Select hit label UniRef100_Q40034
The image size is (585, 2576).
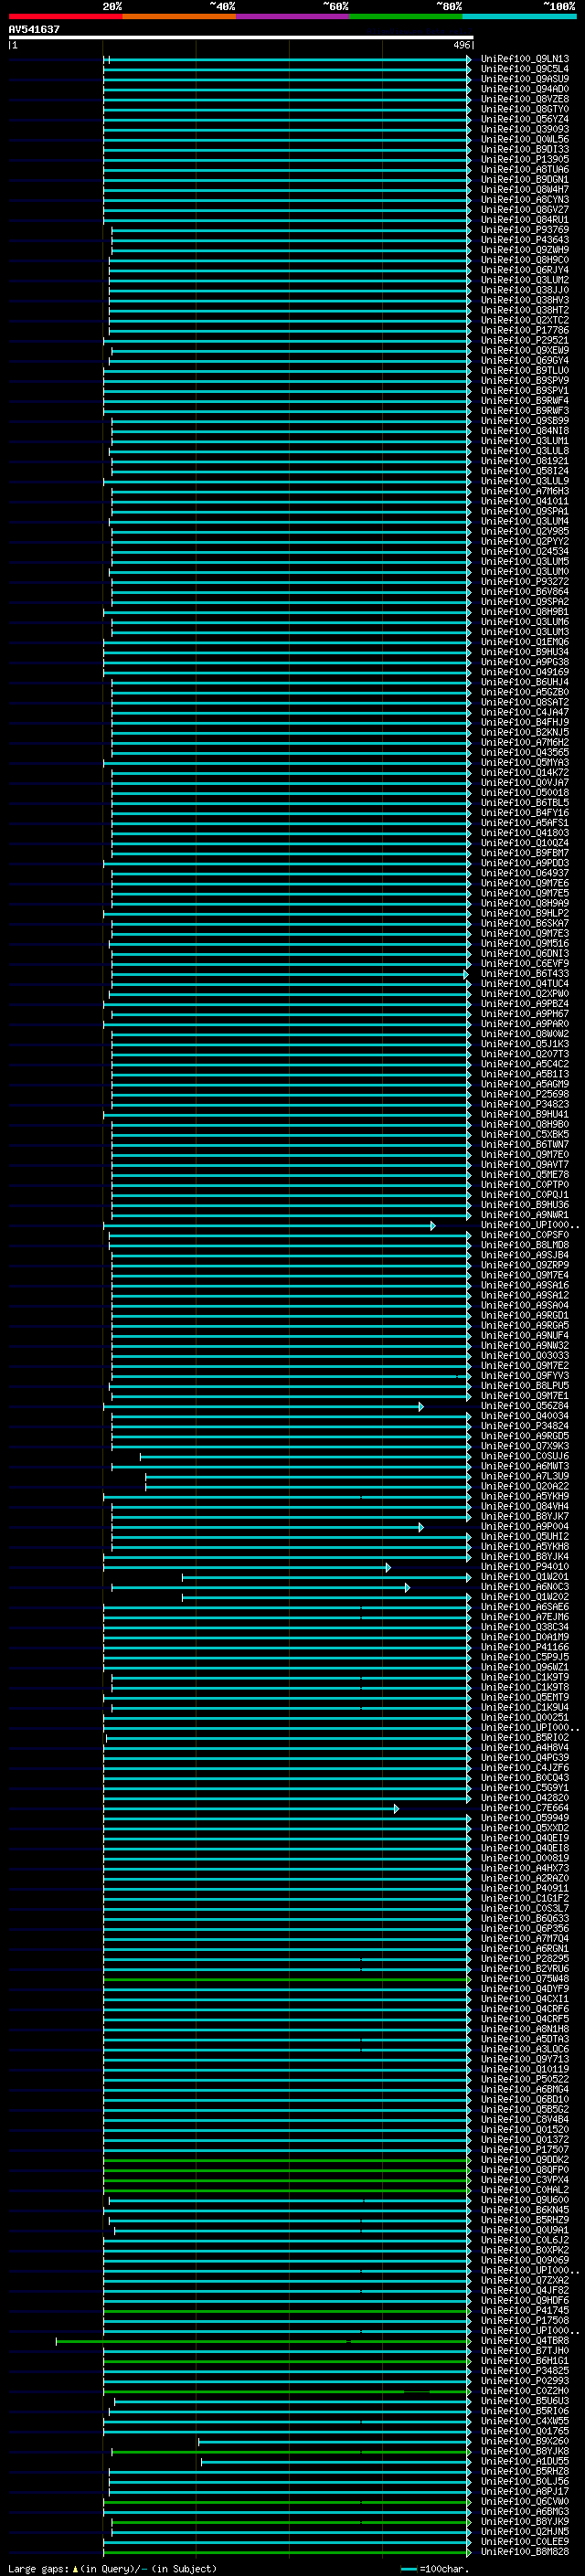click(525, 1416)
